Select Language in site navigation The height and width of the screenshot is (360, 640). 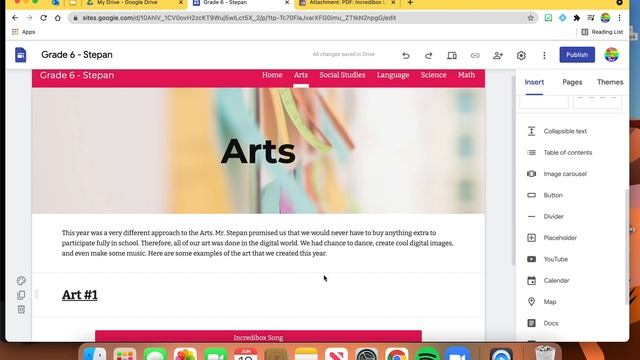click(x=393, y=75)
